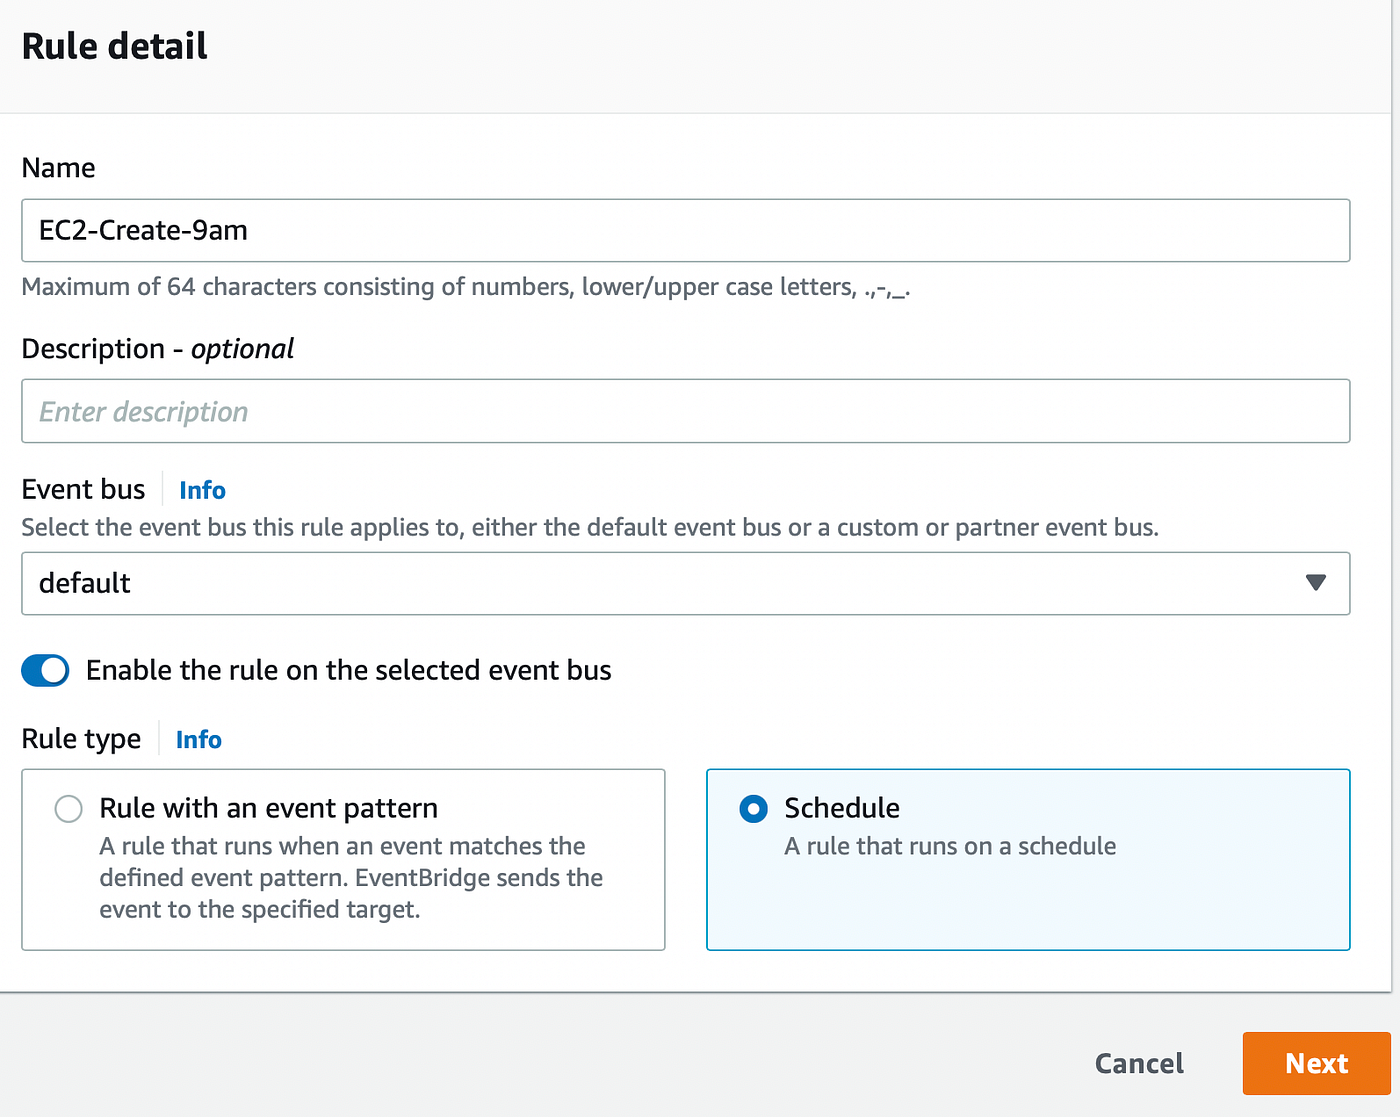
Task: Select the Rule with an event pattern radio
Action: click(x=68, y=808)
